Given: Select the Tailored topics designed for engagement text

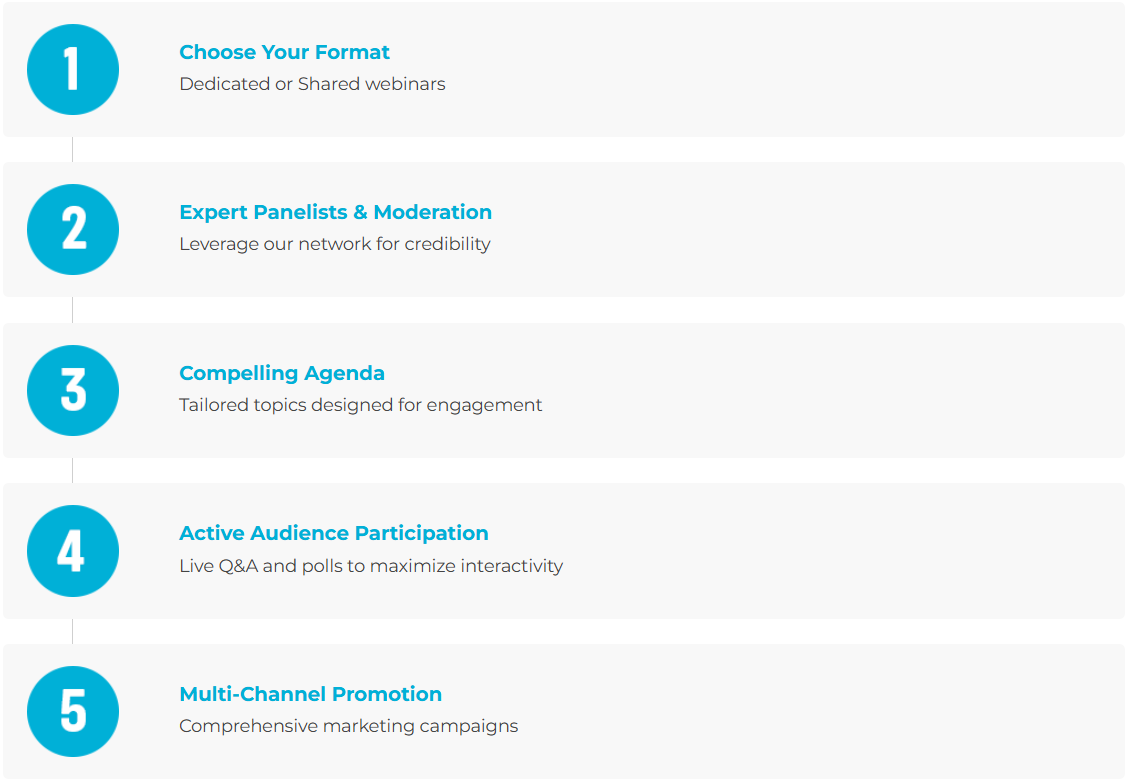Looking at the screenshot, I should (x=361, y=405).
